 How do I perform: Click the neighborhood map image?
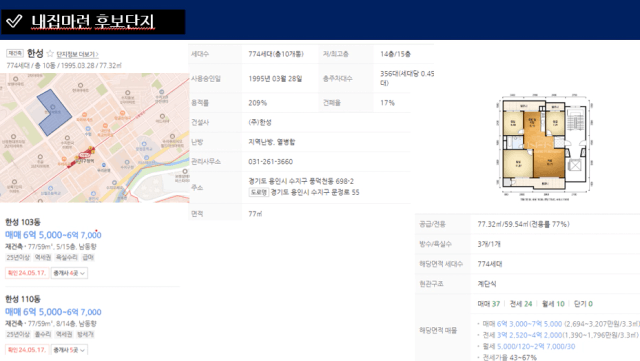pyautogui.click(x=95, y=138)
